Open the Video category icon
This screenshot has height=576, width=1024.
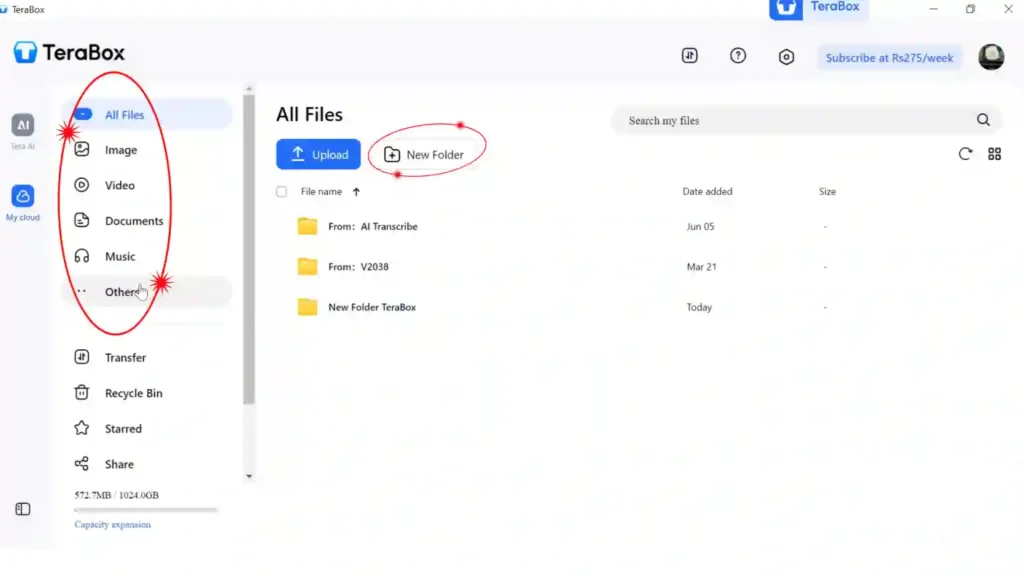coord(82,185)
